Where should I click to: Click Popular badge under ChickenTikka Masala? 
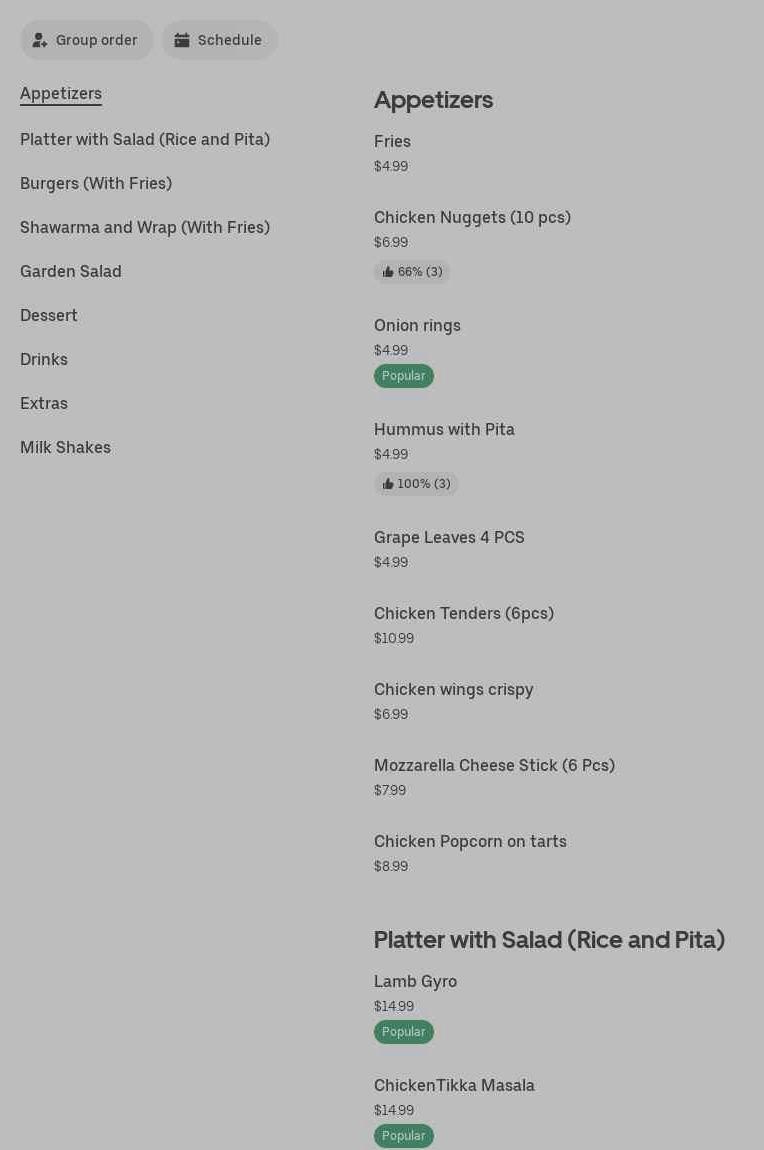point(404,1136)
